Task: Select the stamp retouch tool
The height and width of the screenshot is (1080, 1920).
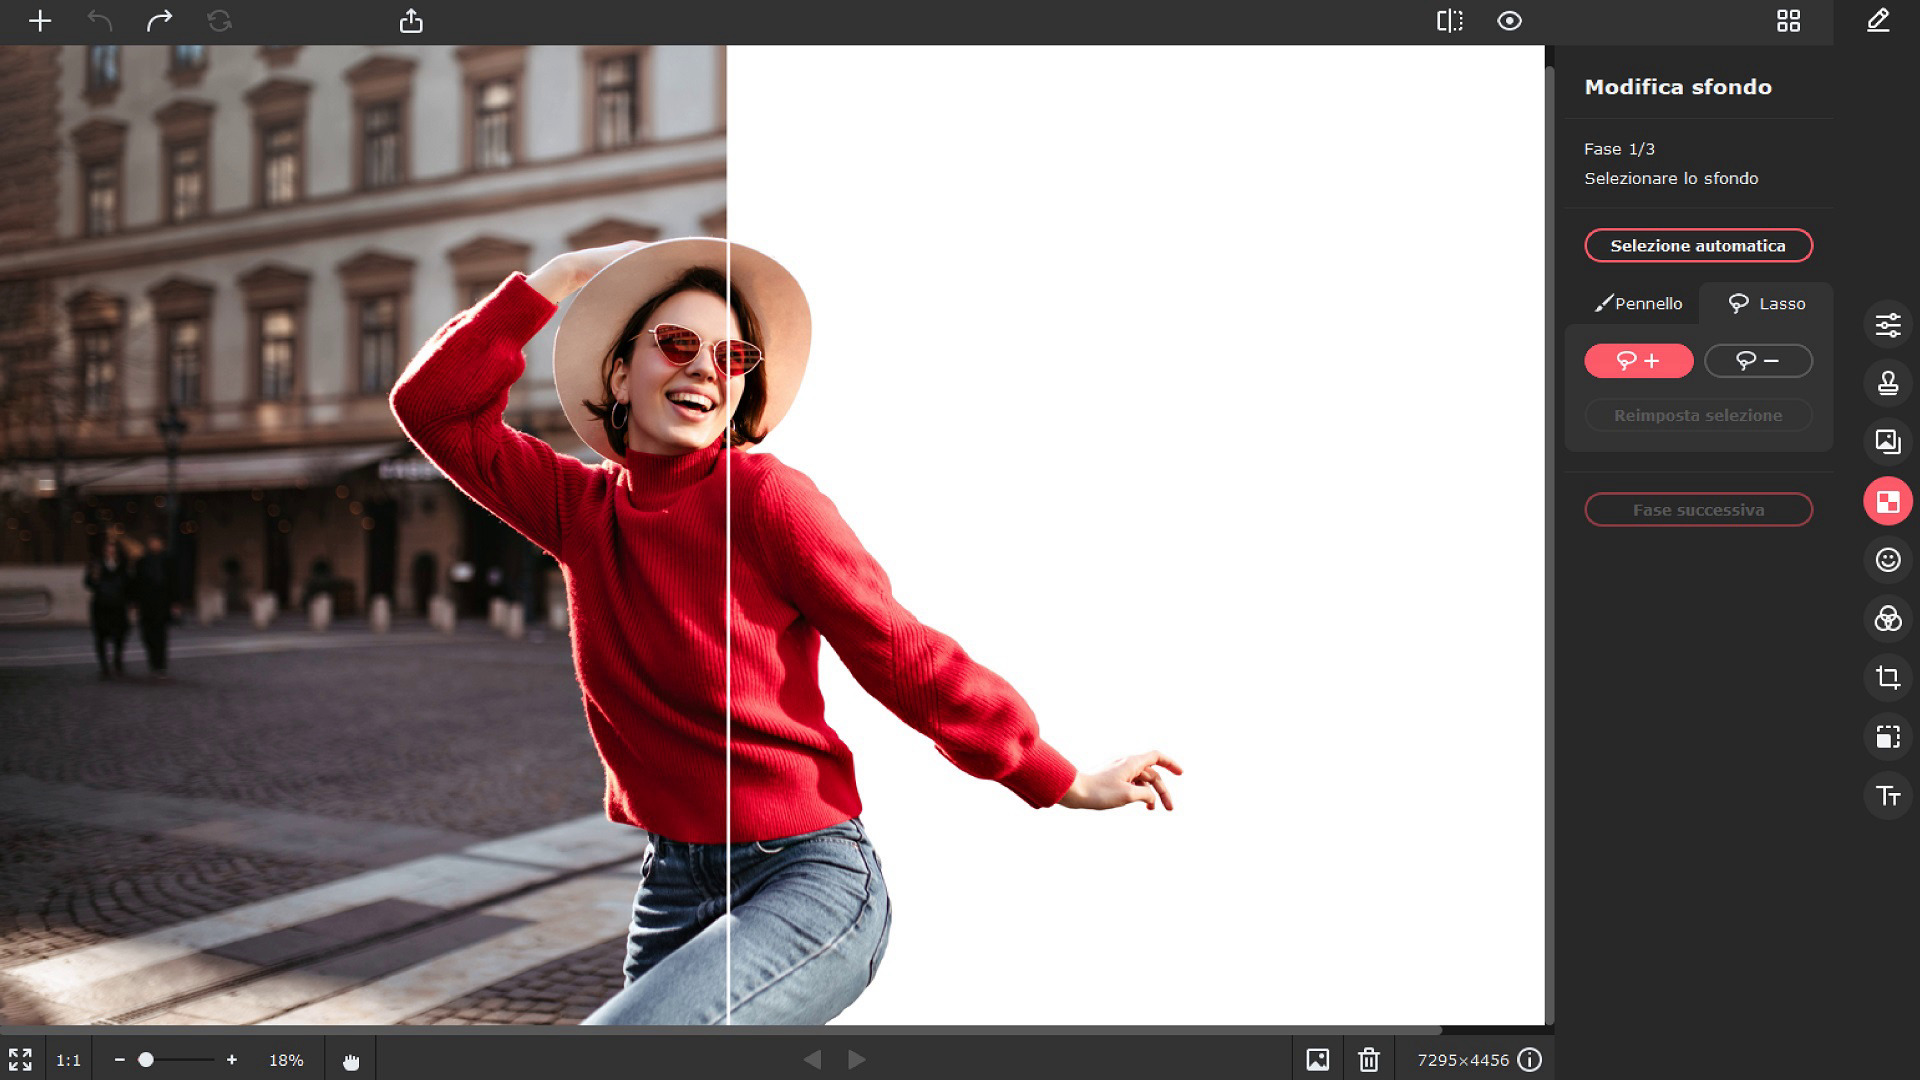Action: click(x=1887, y=383)
